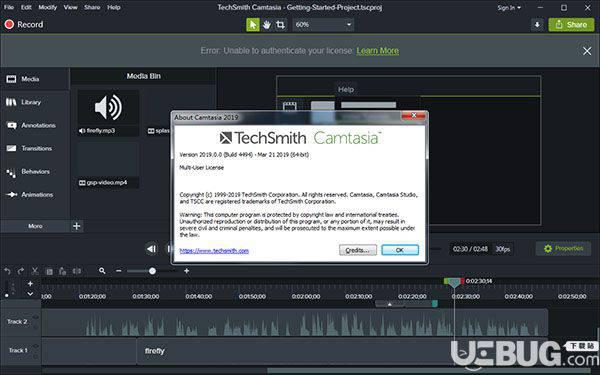Expand the More tools list
The width and height of the screenshot is (600, 375).
[35, 226]
